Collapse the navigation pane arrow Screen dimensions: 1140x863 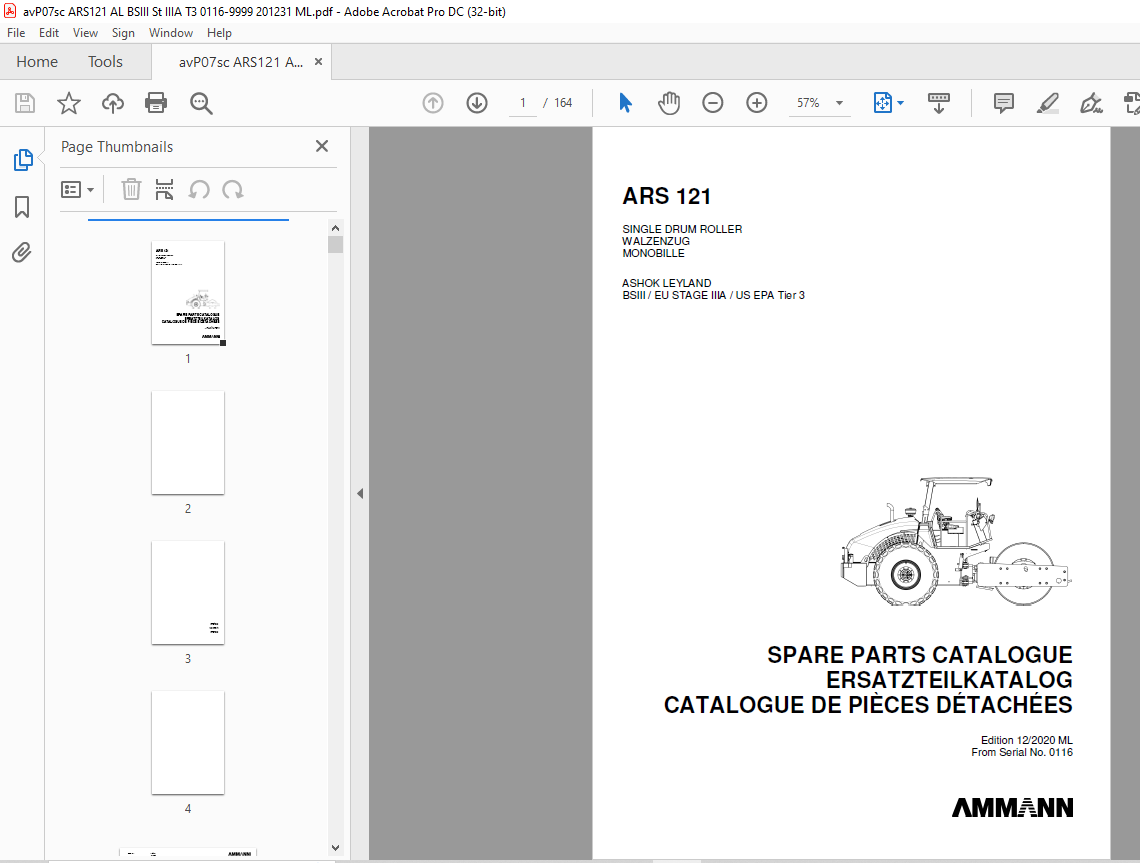pyautogui.click(x=360, y=494)
